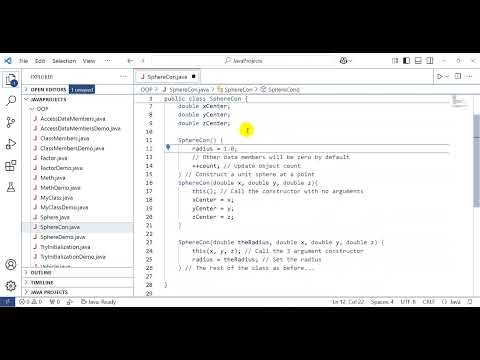Toggle the primary side bar layout icon
Screen dimensions: 480x360
[x=406, y=61]
